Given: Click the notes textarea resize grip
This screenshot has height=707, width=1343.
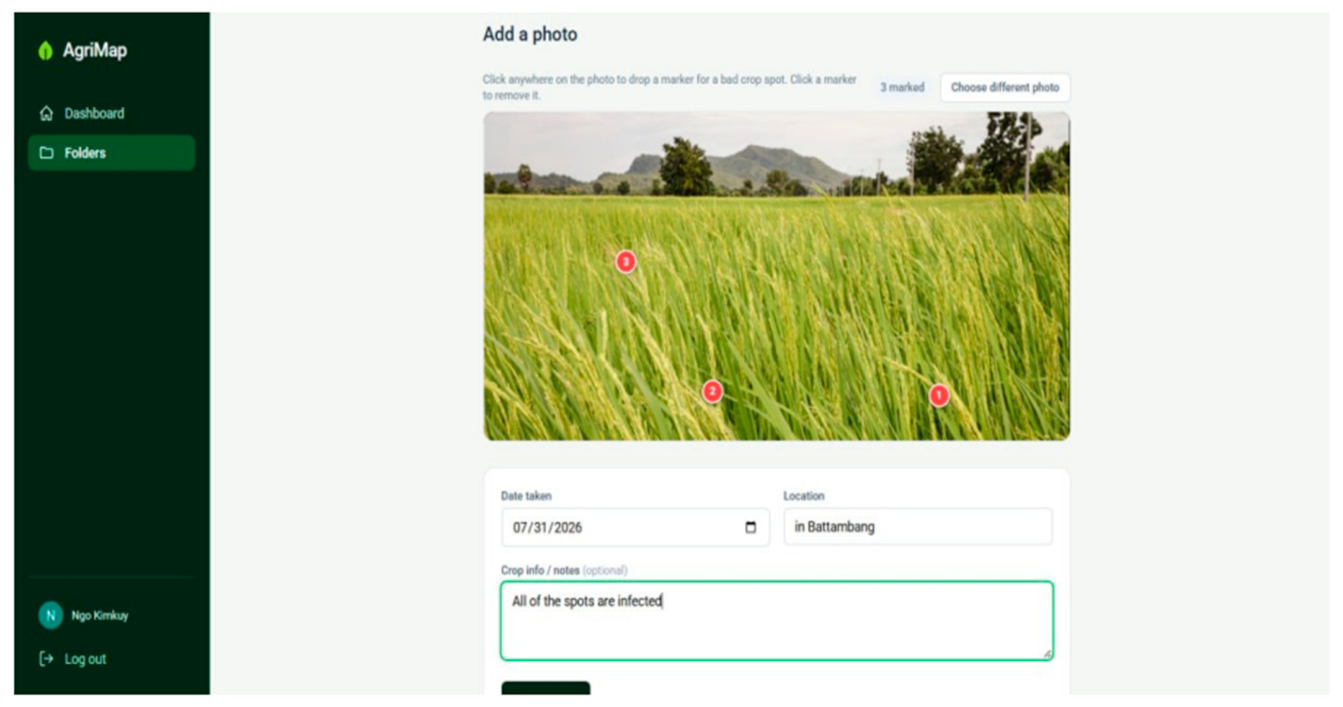Looking at the screenshot, I should [1046, 653].
